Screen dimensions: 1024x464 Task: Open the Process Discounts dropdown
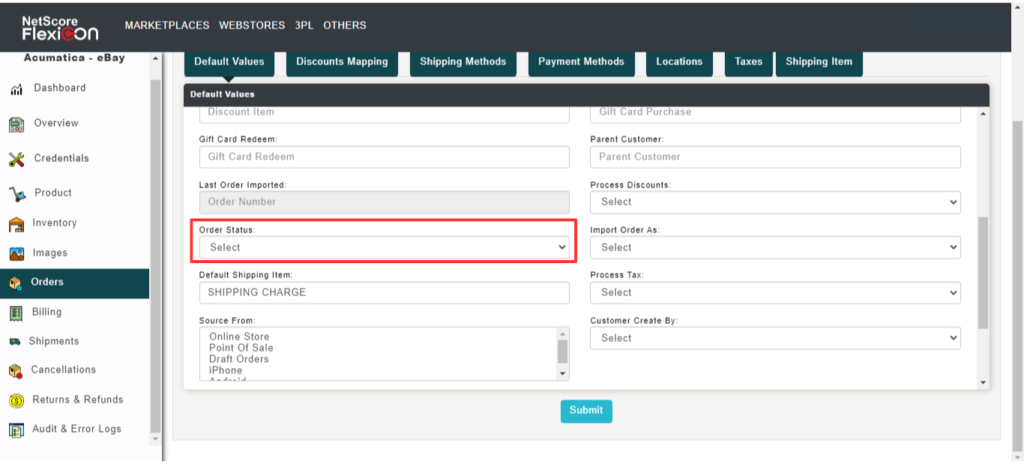[x=775, y=202]
